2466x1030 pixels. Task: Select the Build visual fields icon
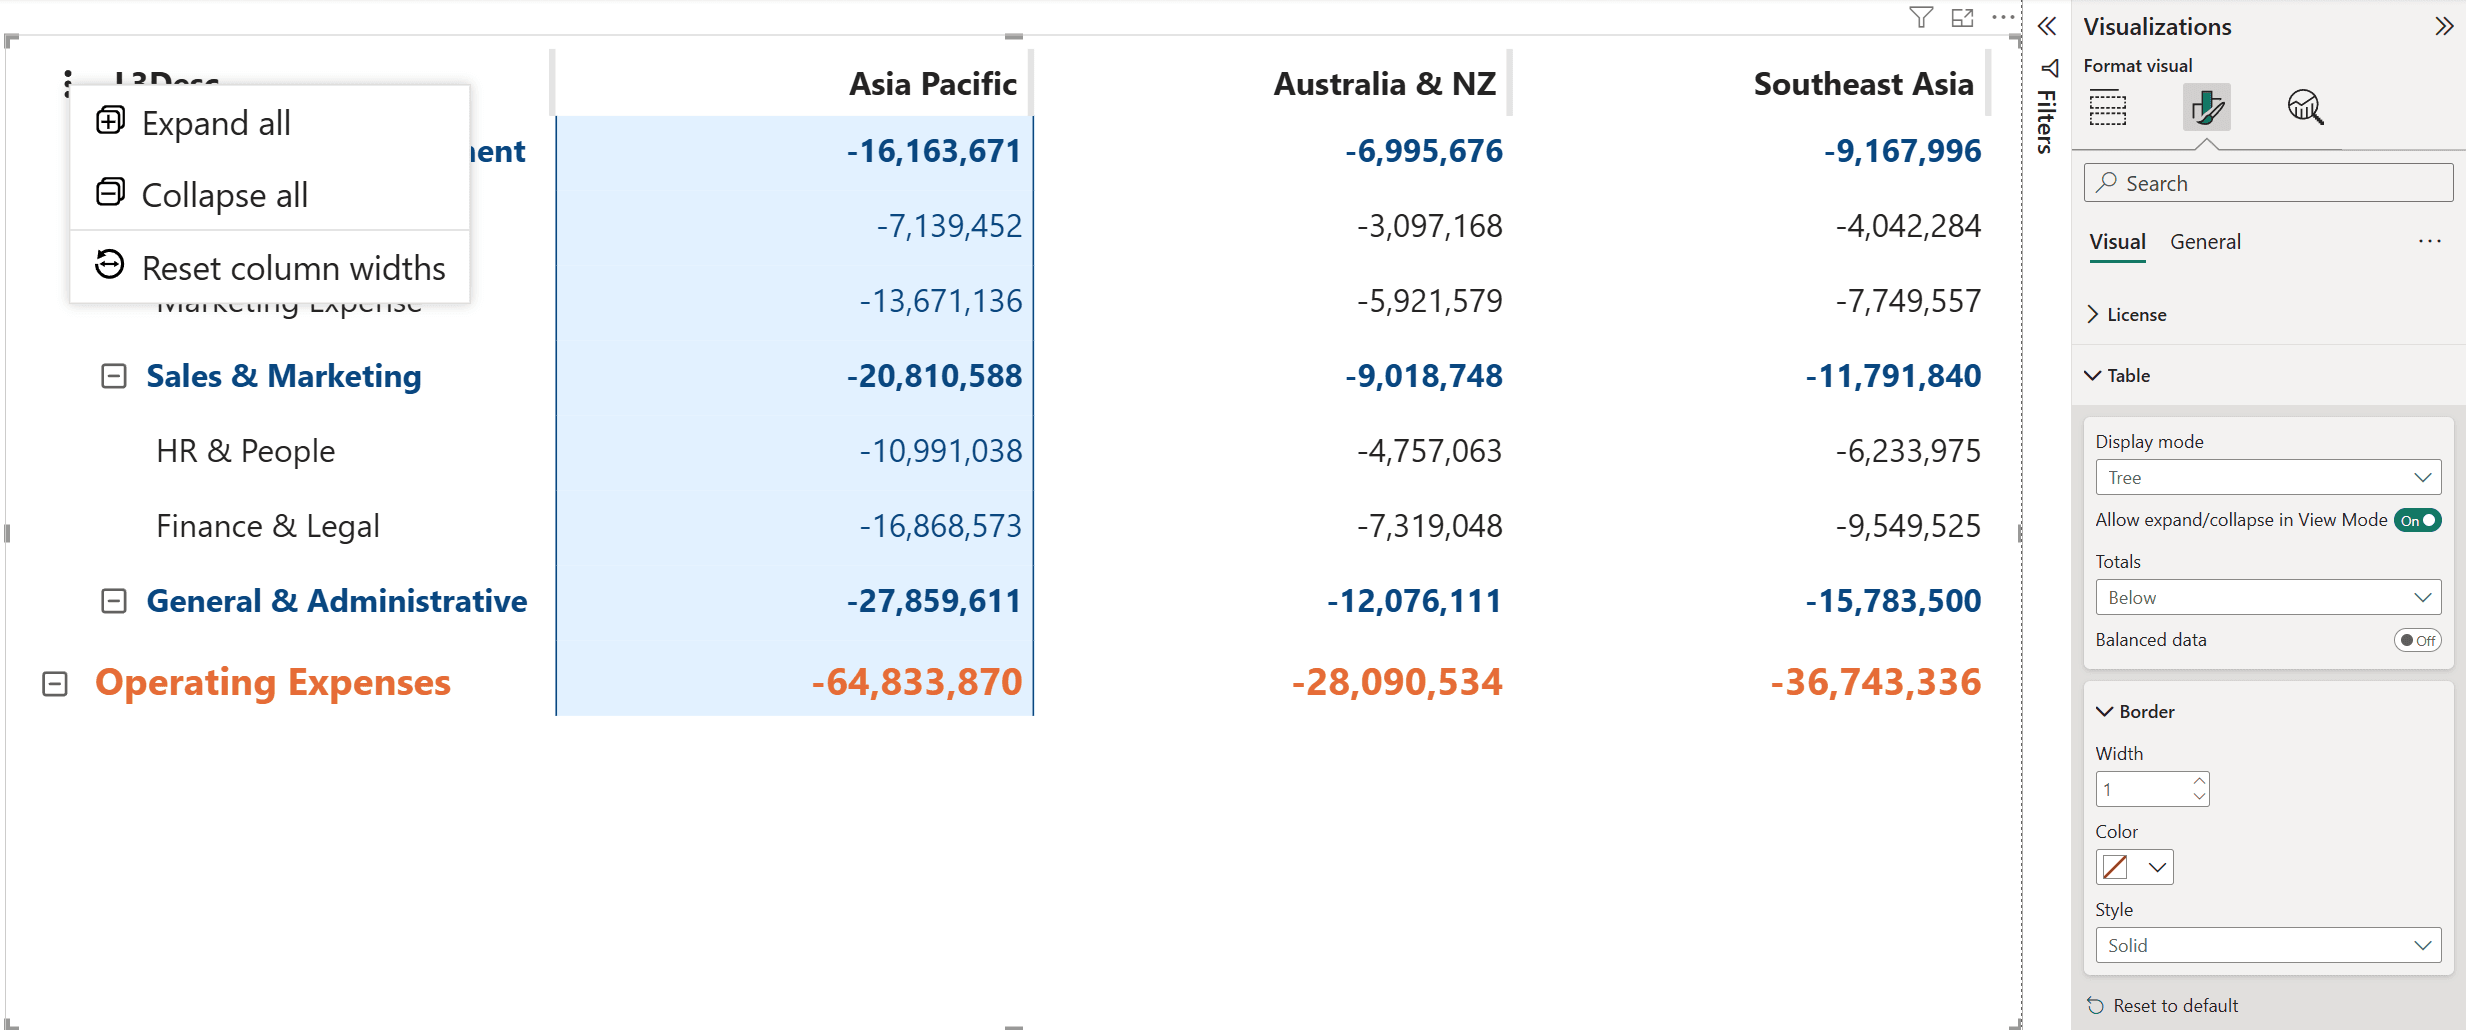tap(2108, 107)
